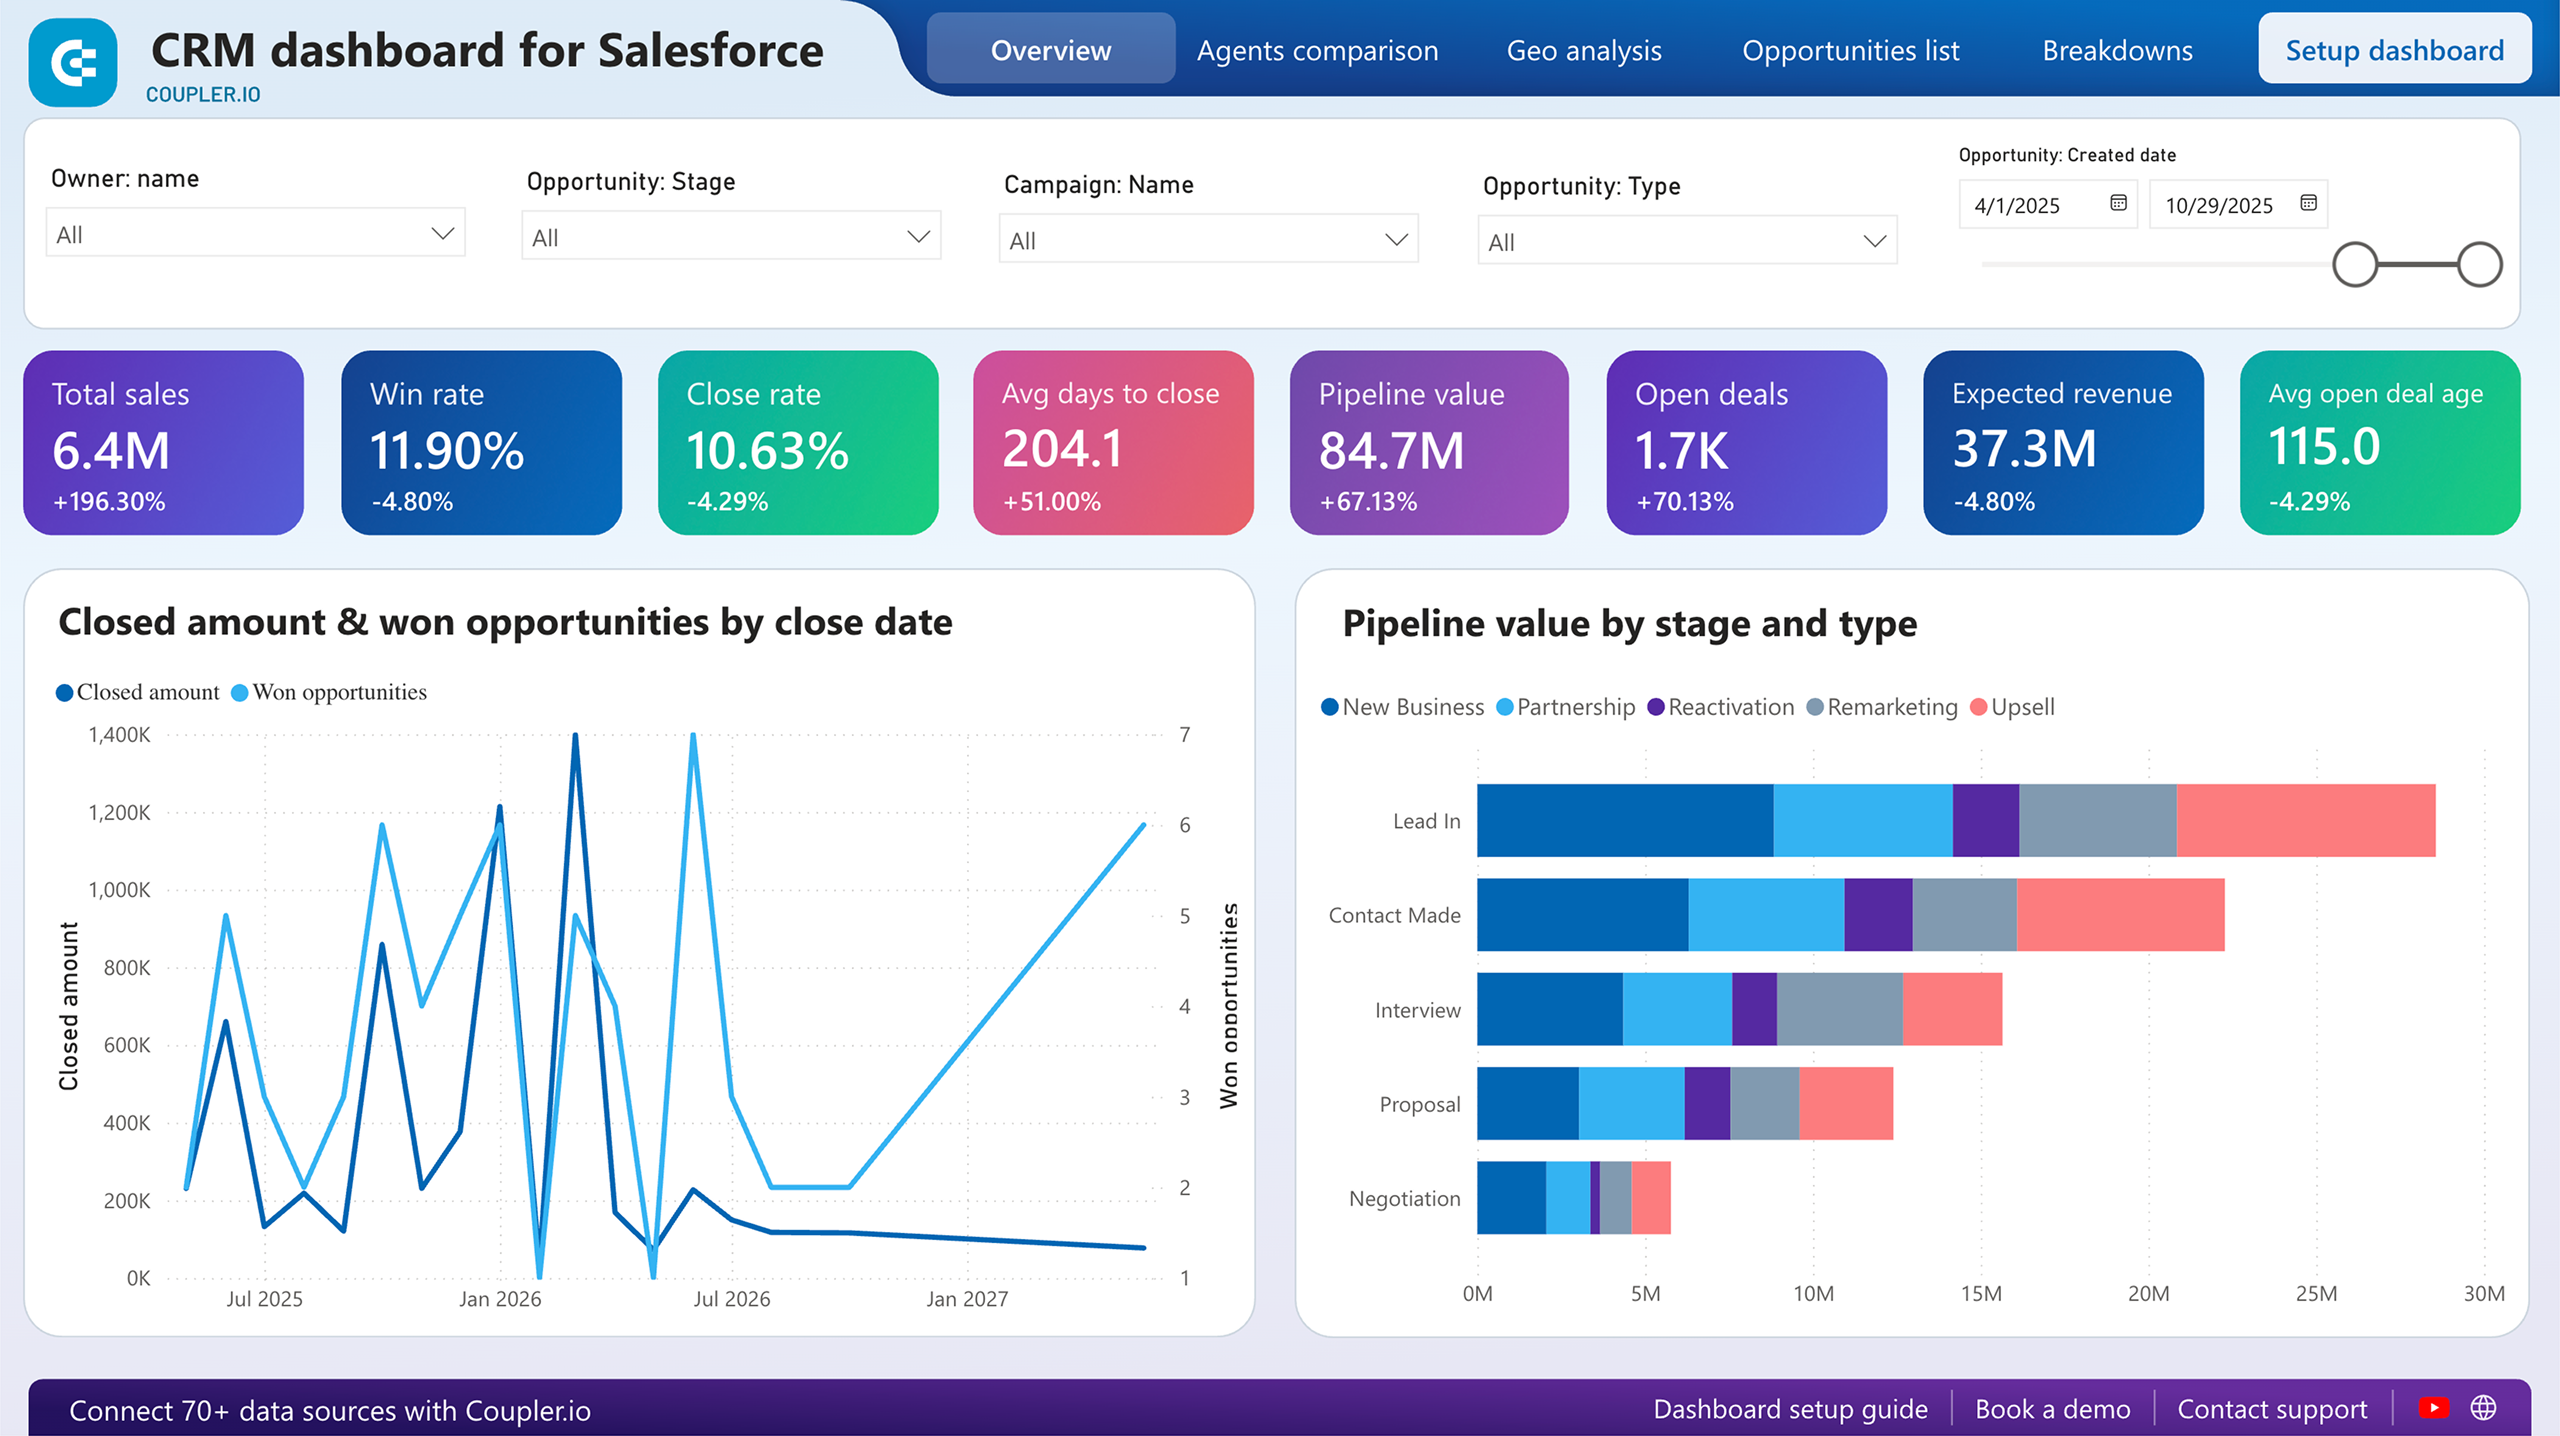Select the Pipeline value KPI card
Screen dimensions: 2560x1436
pos(1429,443)
